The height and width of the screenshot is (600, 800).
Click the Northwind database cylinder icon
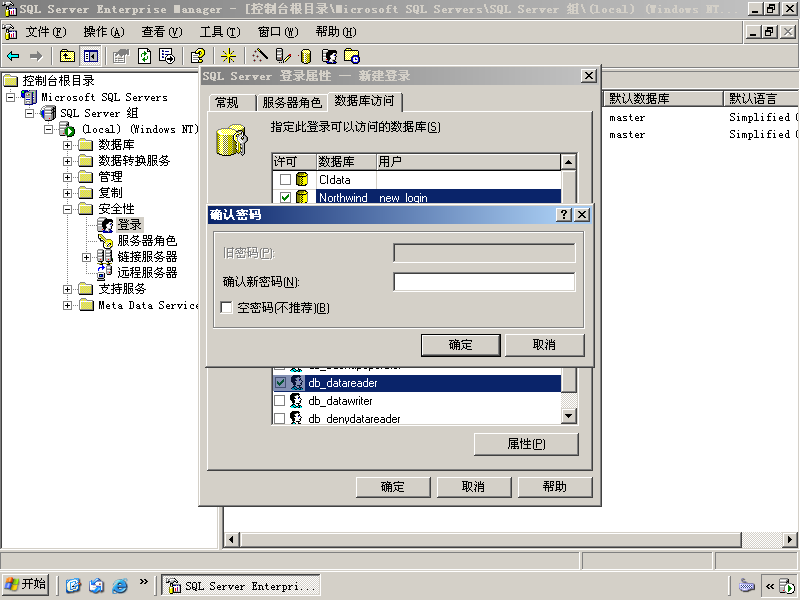click(x=302, y=197)
